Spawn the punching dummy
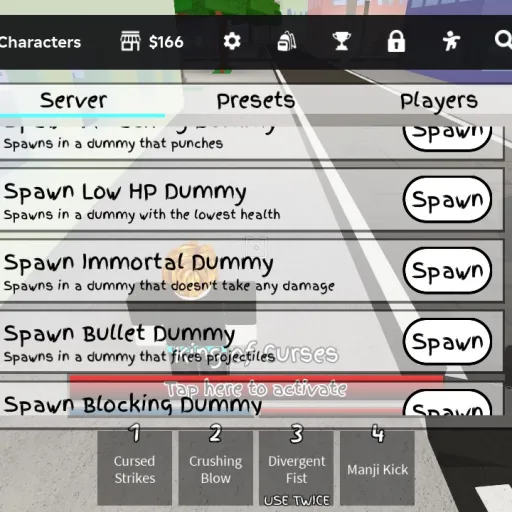This screenshot has height=512, width=512. pos(447,138)
